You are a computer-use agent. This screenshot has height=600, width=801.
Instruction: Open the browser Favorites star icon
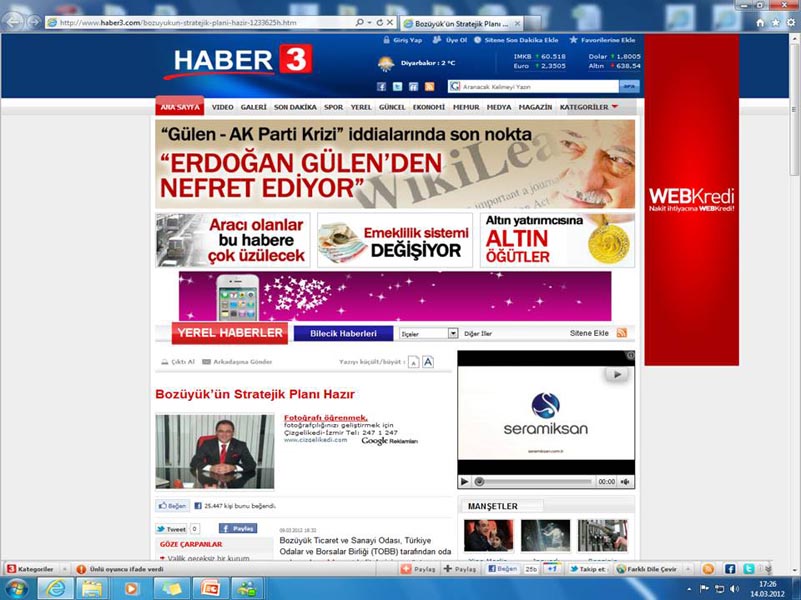(775, 22)
